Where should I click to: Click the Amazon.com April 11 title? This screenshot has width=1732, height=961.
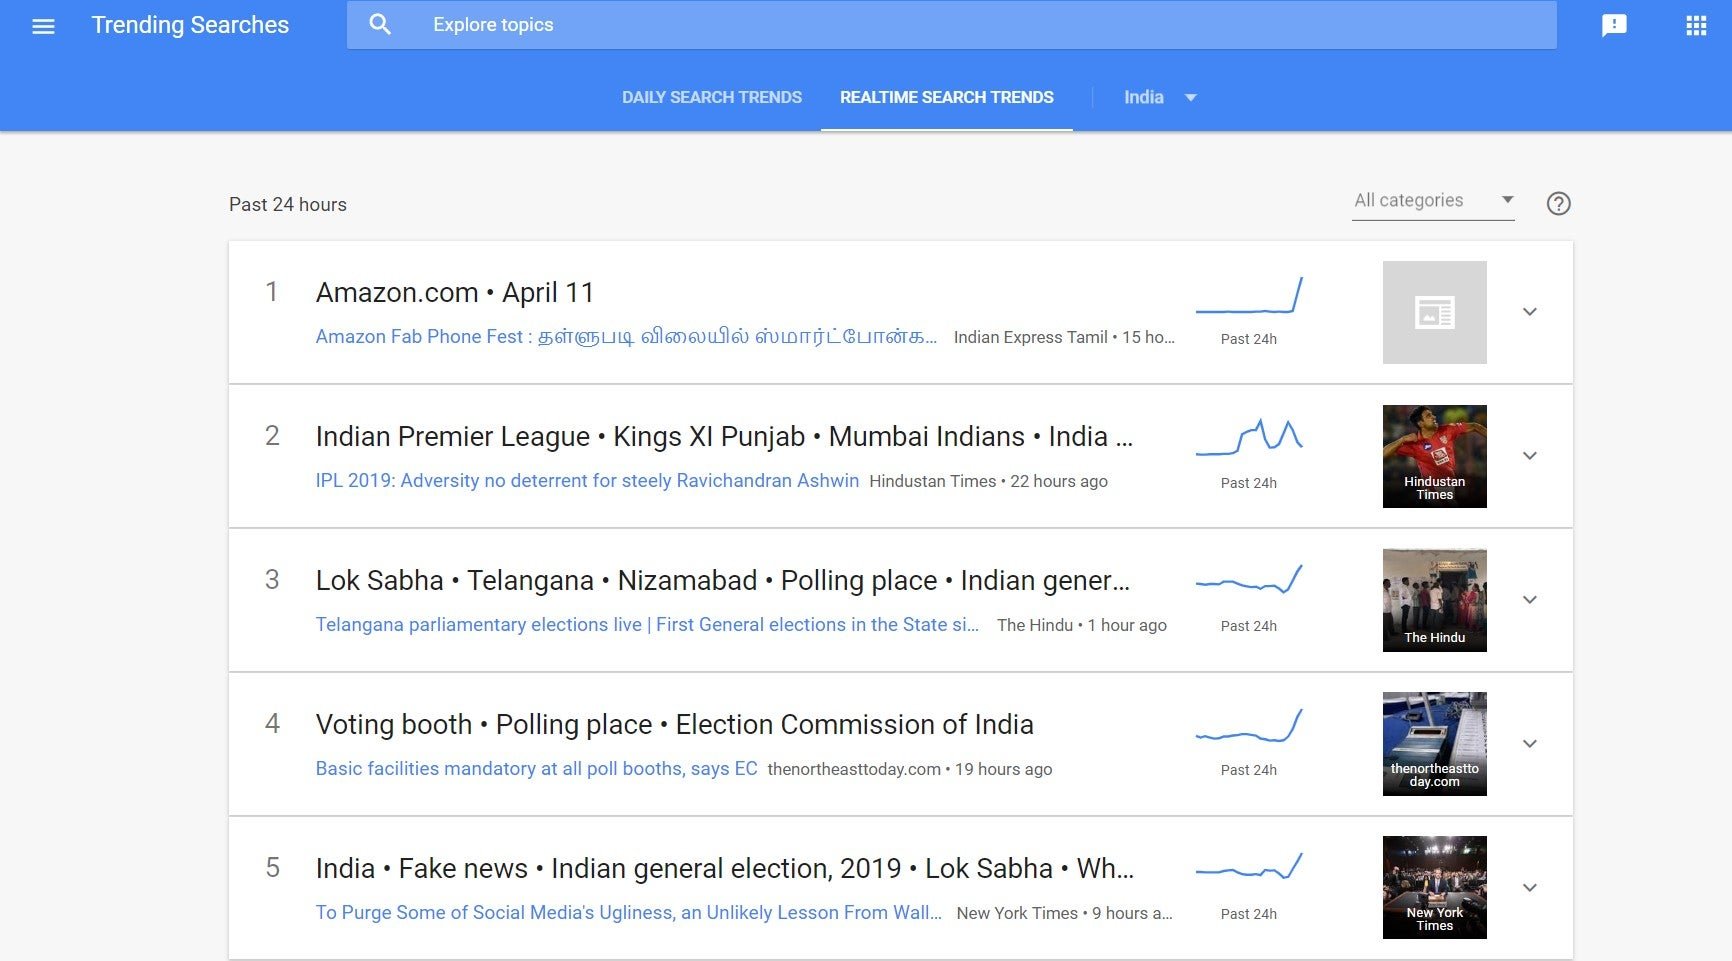point(455,293)
